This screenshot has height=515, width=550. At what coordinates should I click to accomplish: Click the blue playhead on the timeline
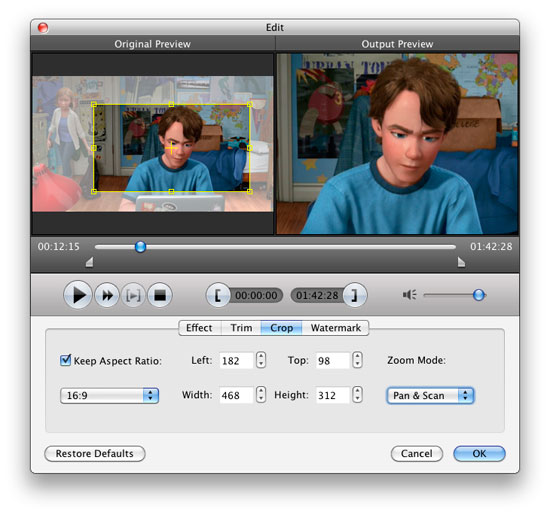click(x=140, y=247)
